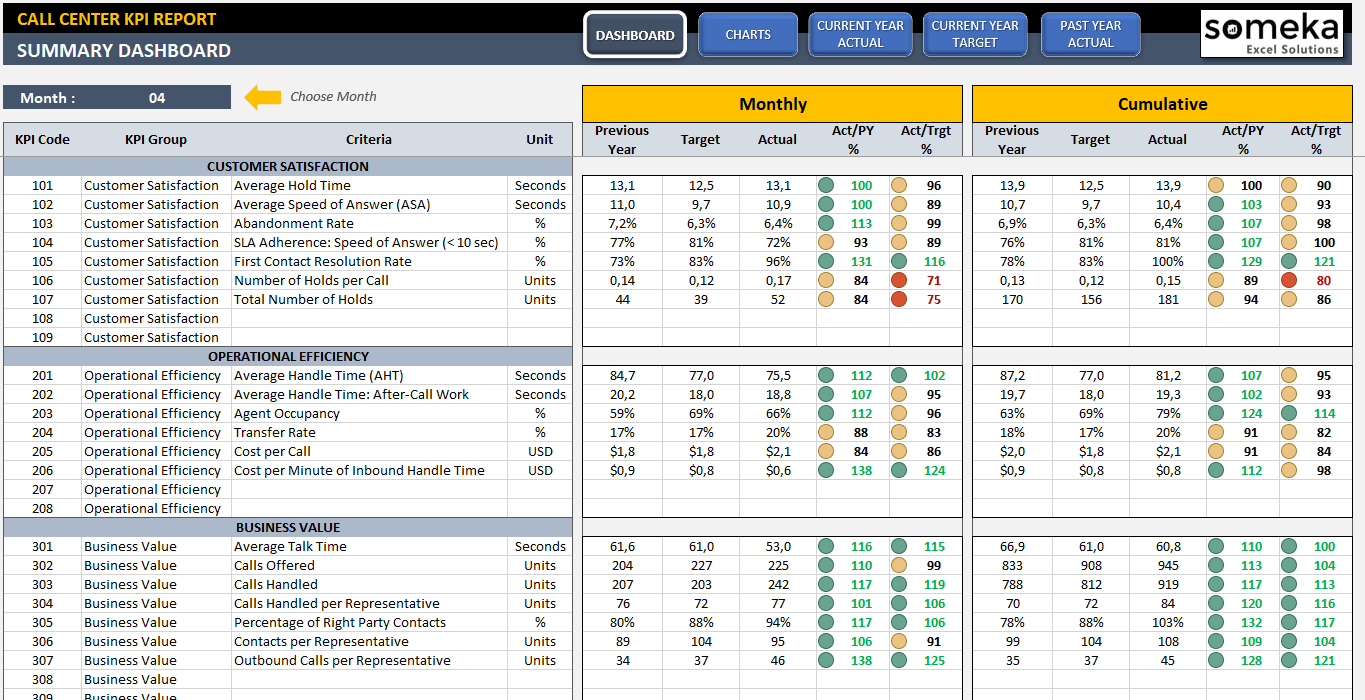Open the Dashboard view
The height and width of the screenshot is (700, 1365).
click(x=635, y=35)
